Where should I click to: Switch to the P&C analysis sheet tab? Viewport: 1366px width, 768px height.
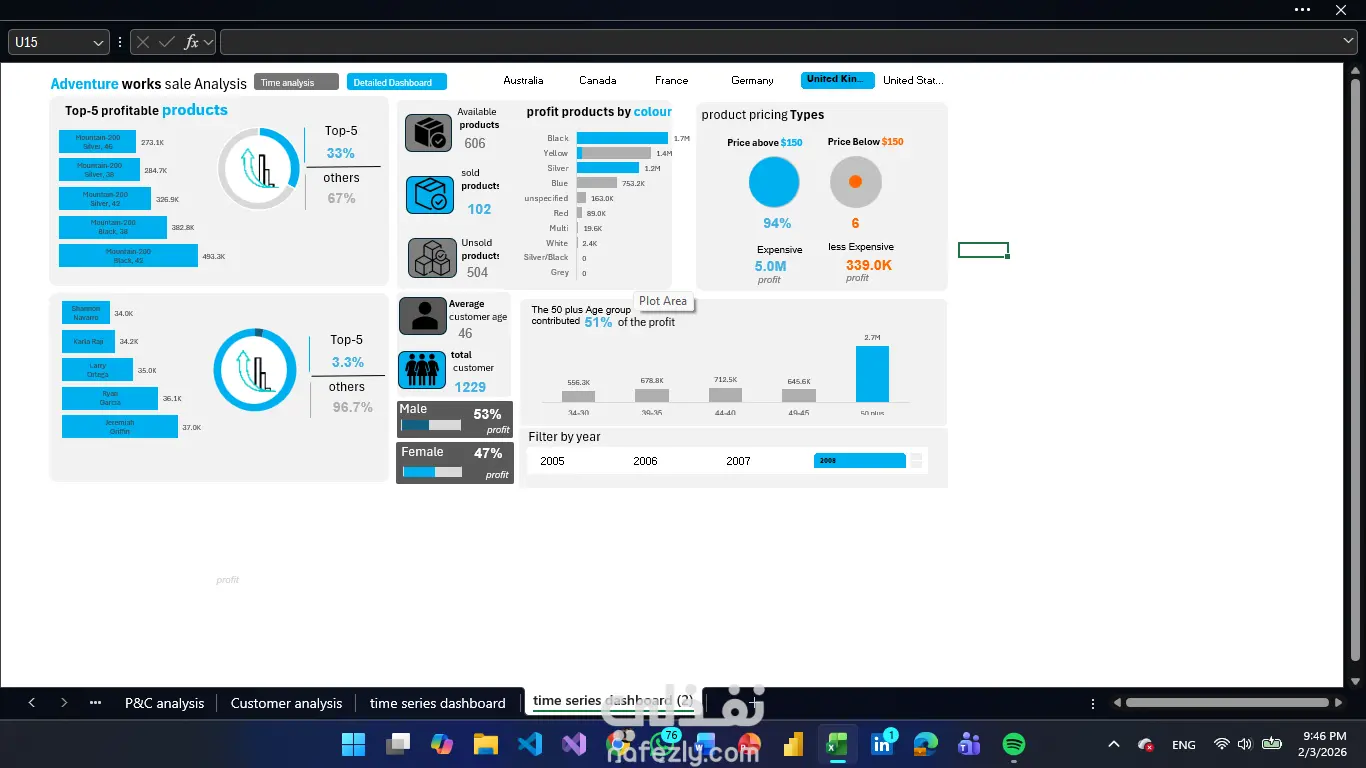coord(164,703)
